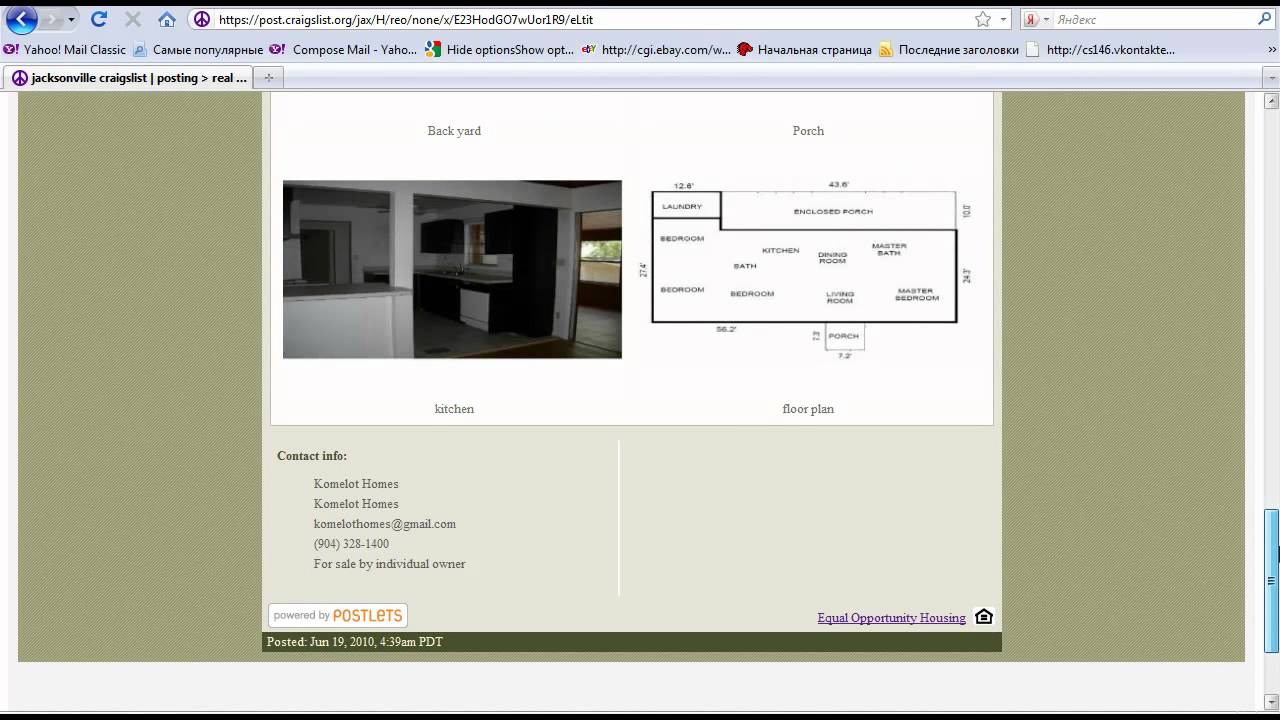The image size is (1280, 720).
Task: Reload the page with the refresh icon
Action: [98, 19]
